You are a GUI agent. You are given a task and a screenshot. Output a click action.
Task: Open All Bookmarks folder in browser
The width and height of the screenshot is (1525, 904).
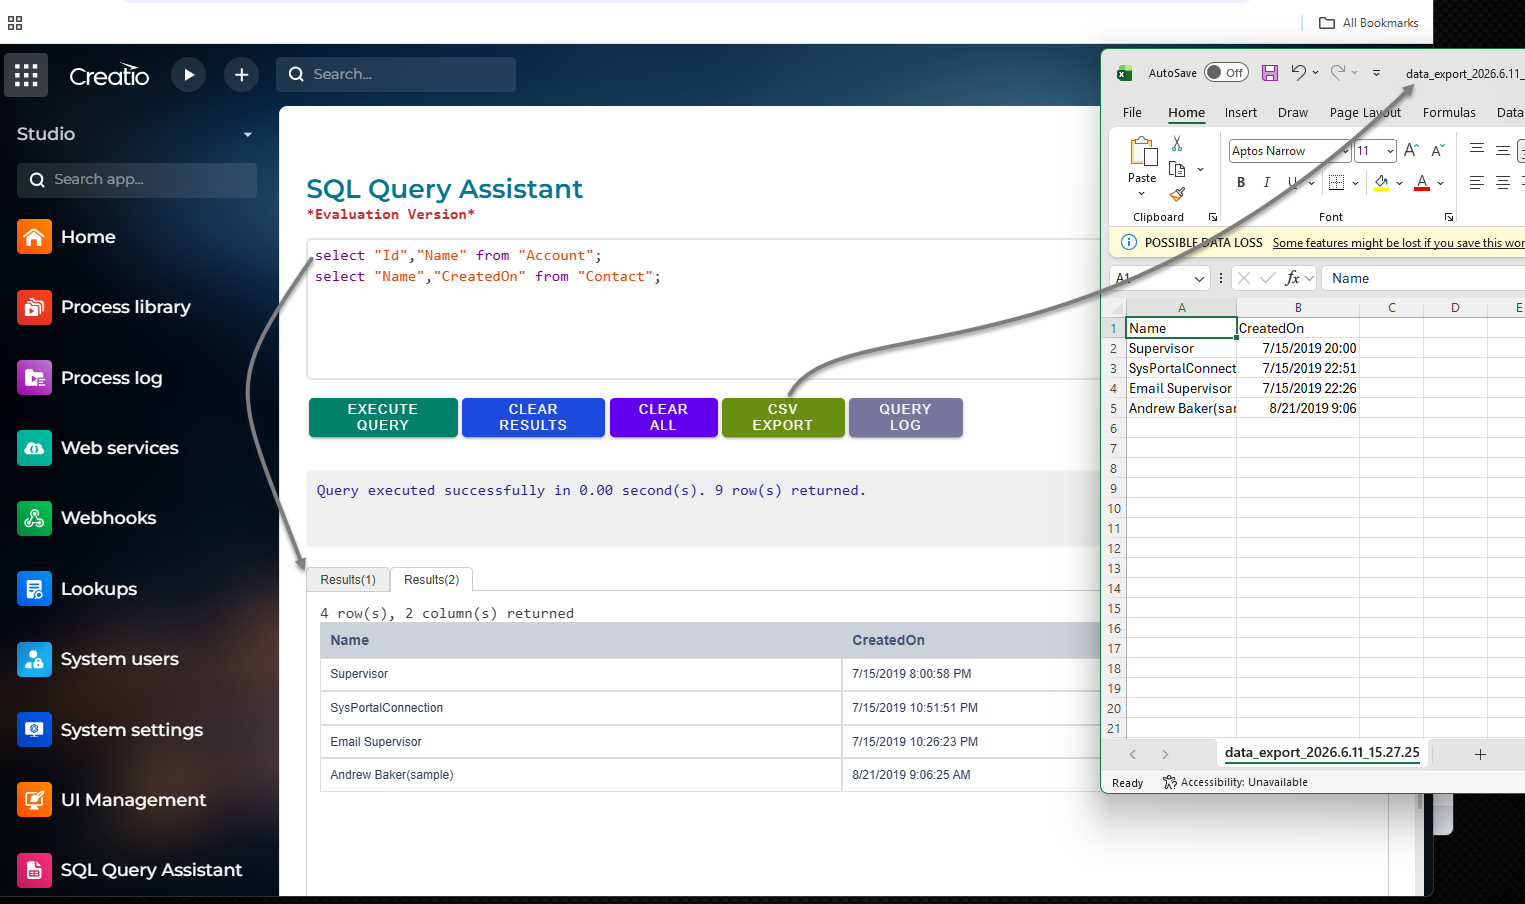click(1368, 23)
